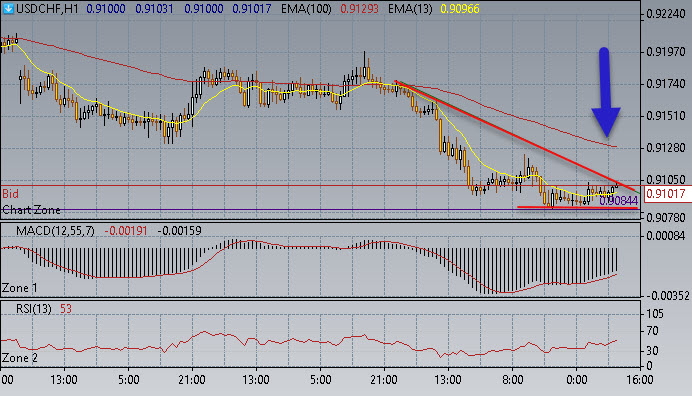
Task: Click the 0.91280 price scale label
Action: (x=666, y=148)
